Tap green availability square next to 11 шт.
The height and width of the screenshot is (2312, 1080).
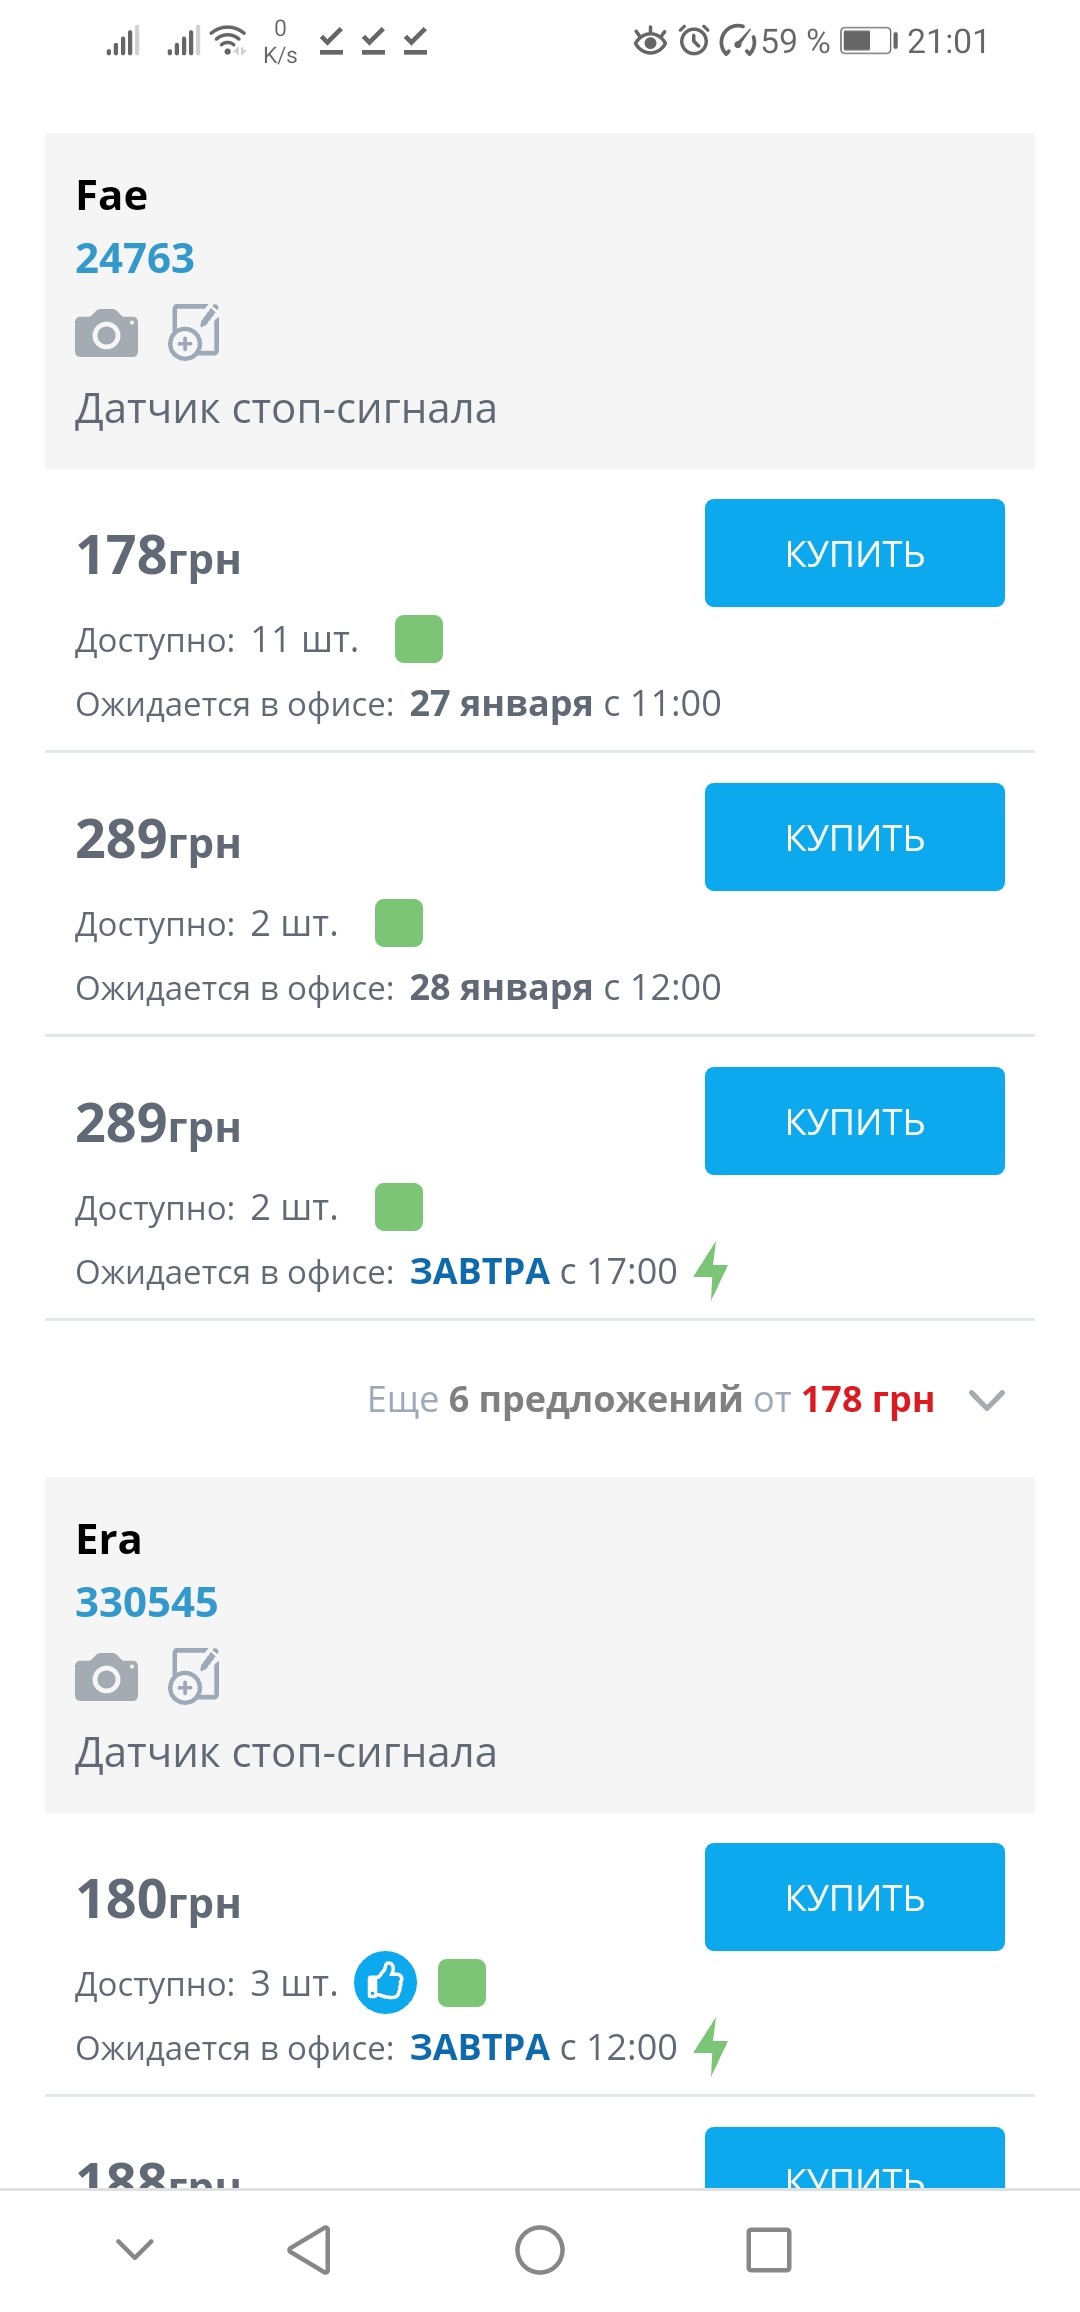[419, 639]
